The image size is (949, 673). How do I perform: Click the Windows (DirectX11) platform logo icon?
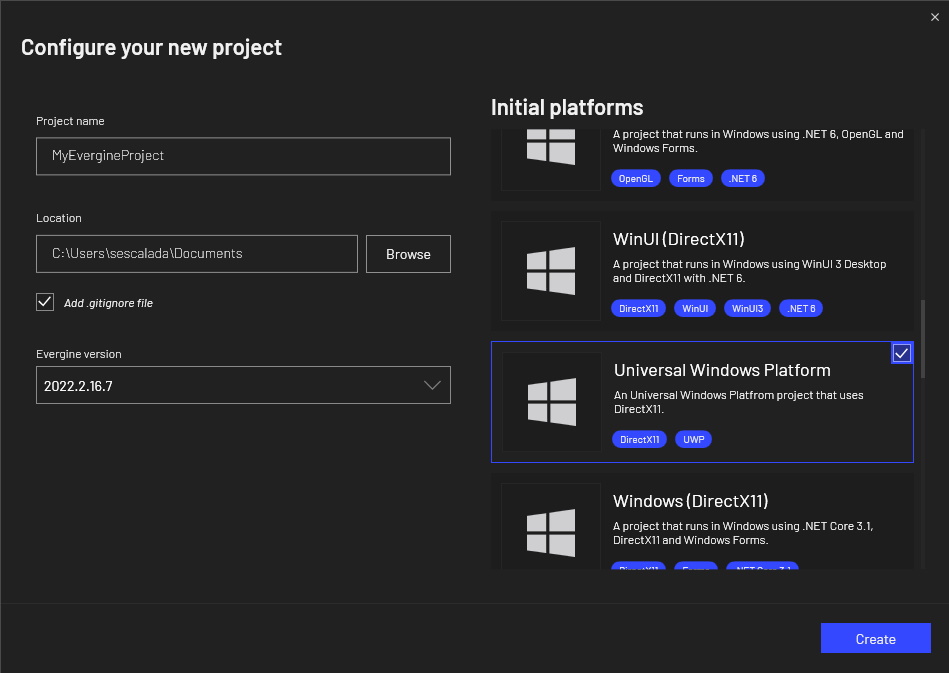[x=551, y=531]
